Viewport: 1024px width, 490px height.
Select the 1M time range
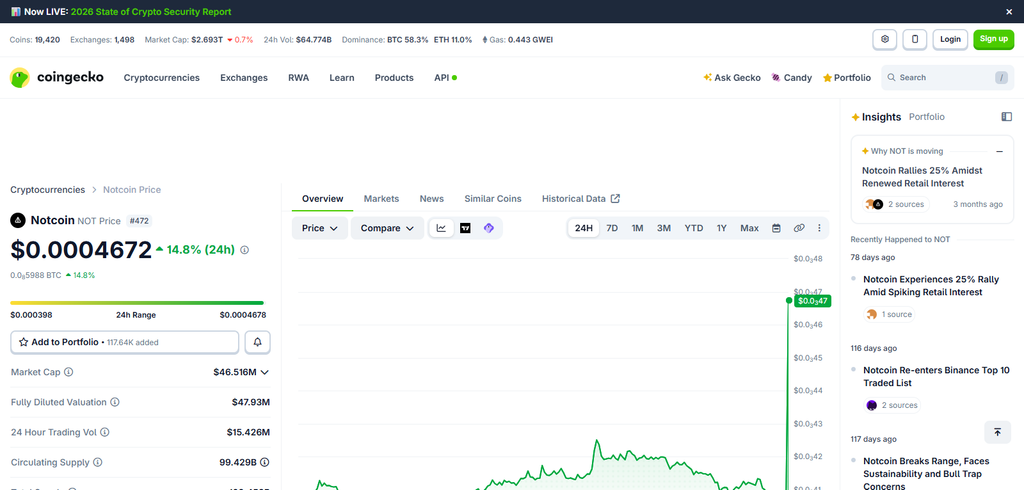coord(637,228)
